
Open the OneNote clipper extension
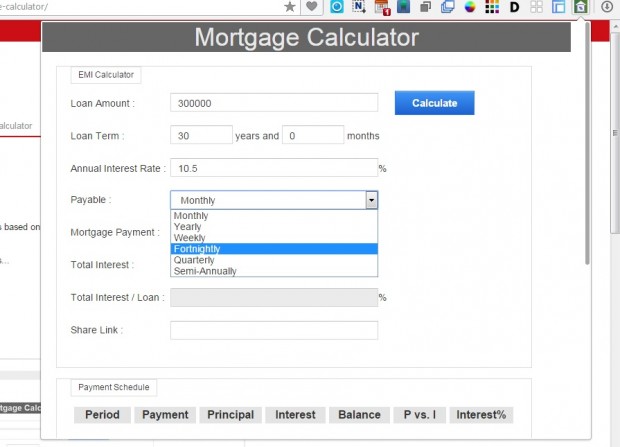359,7
